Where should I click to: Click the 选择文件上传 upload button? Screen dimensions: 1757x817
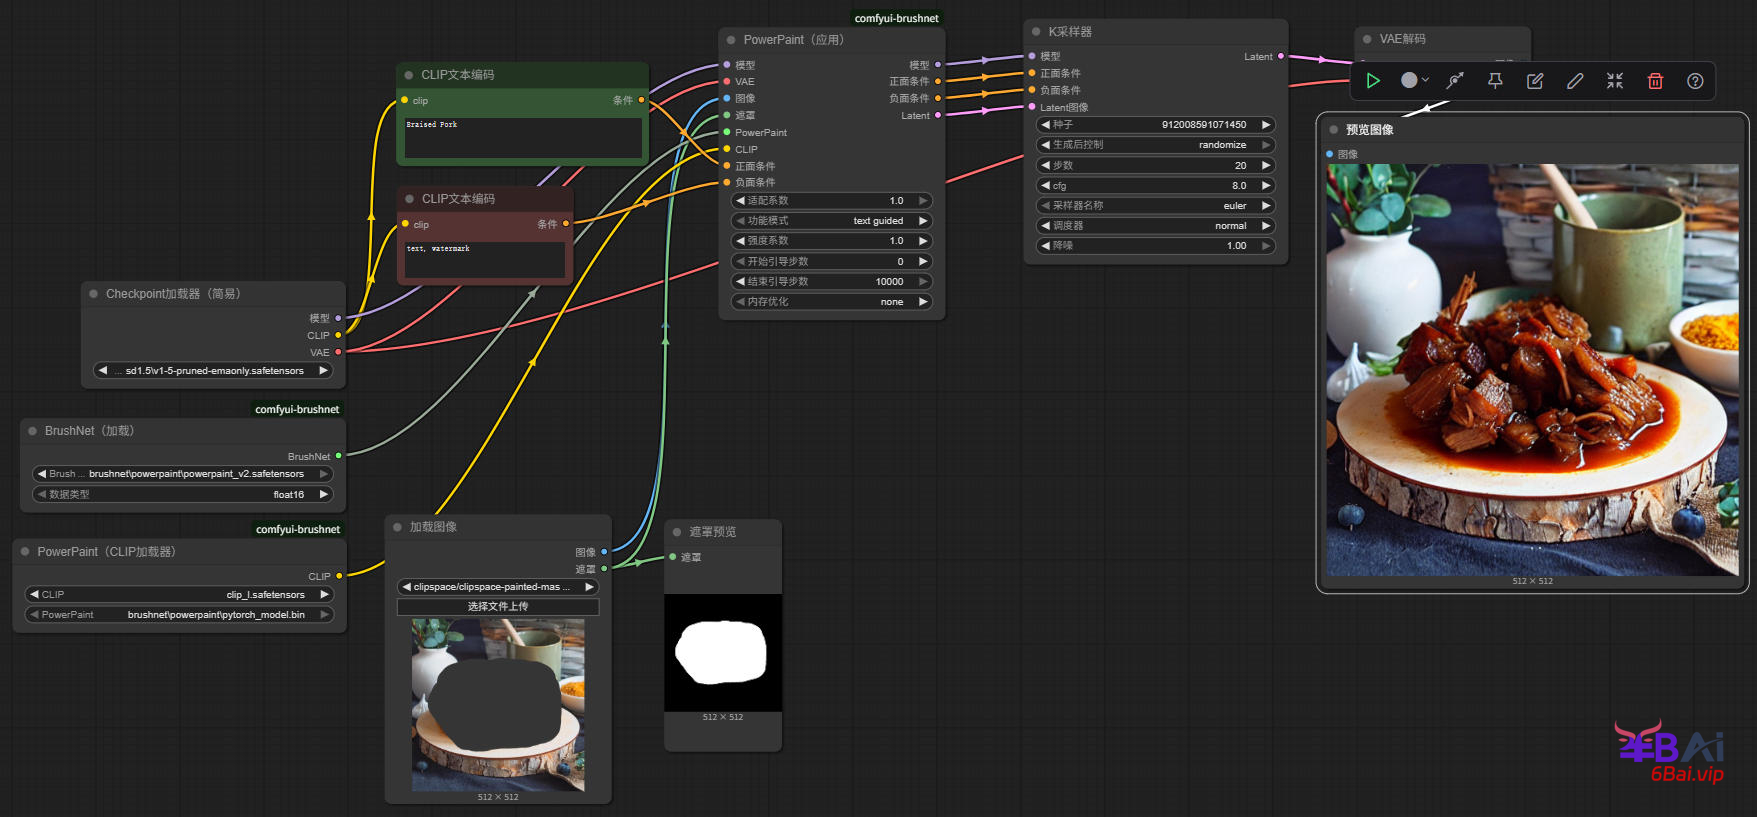click(498, 607)
